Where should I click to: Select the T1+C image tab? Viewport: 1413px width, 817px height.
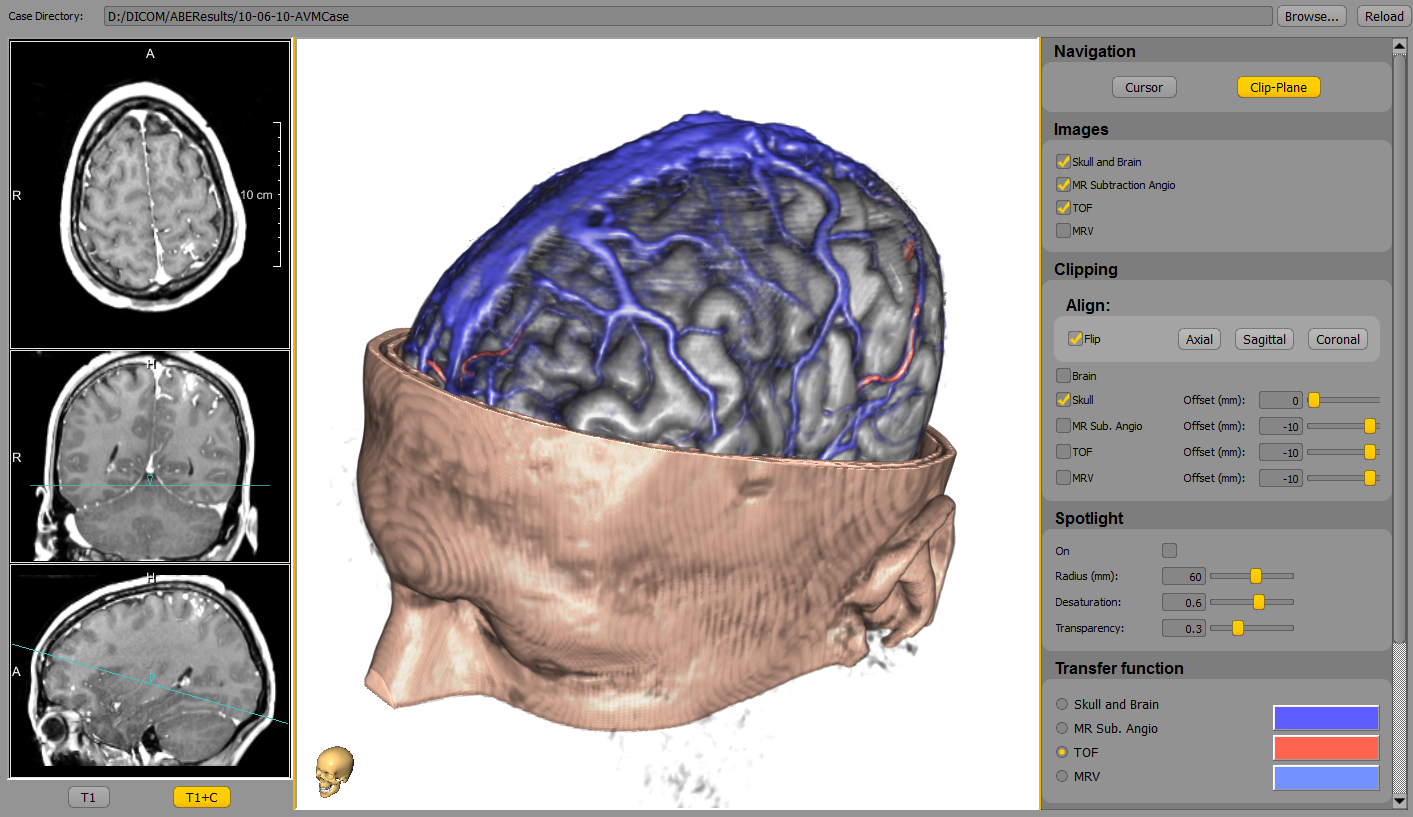pyautogui.click(x=201, y=797)
